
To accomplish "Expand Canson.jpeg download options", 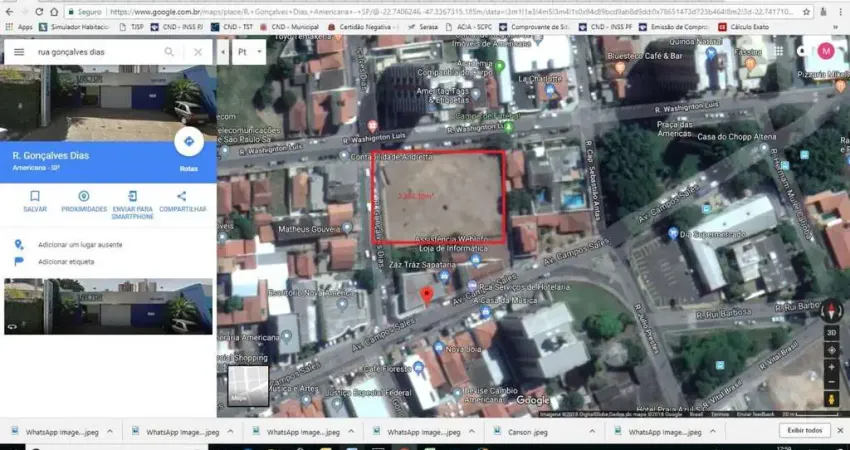I will pos(592,432).
